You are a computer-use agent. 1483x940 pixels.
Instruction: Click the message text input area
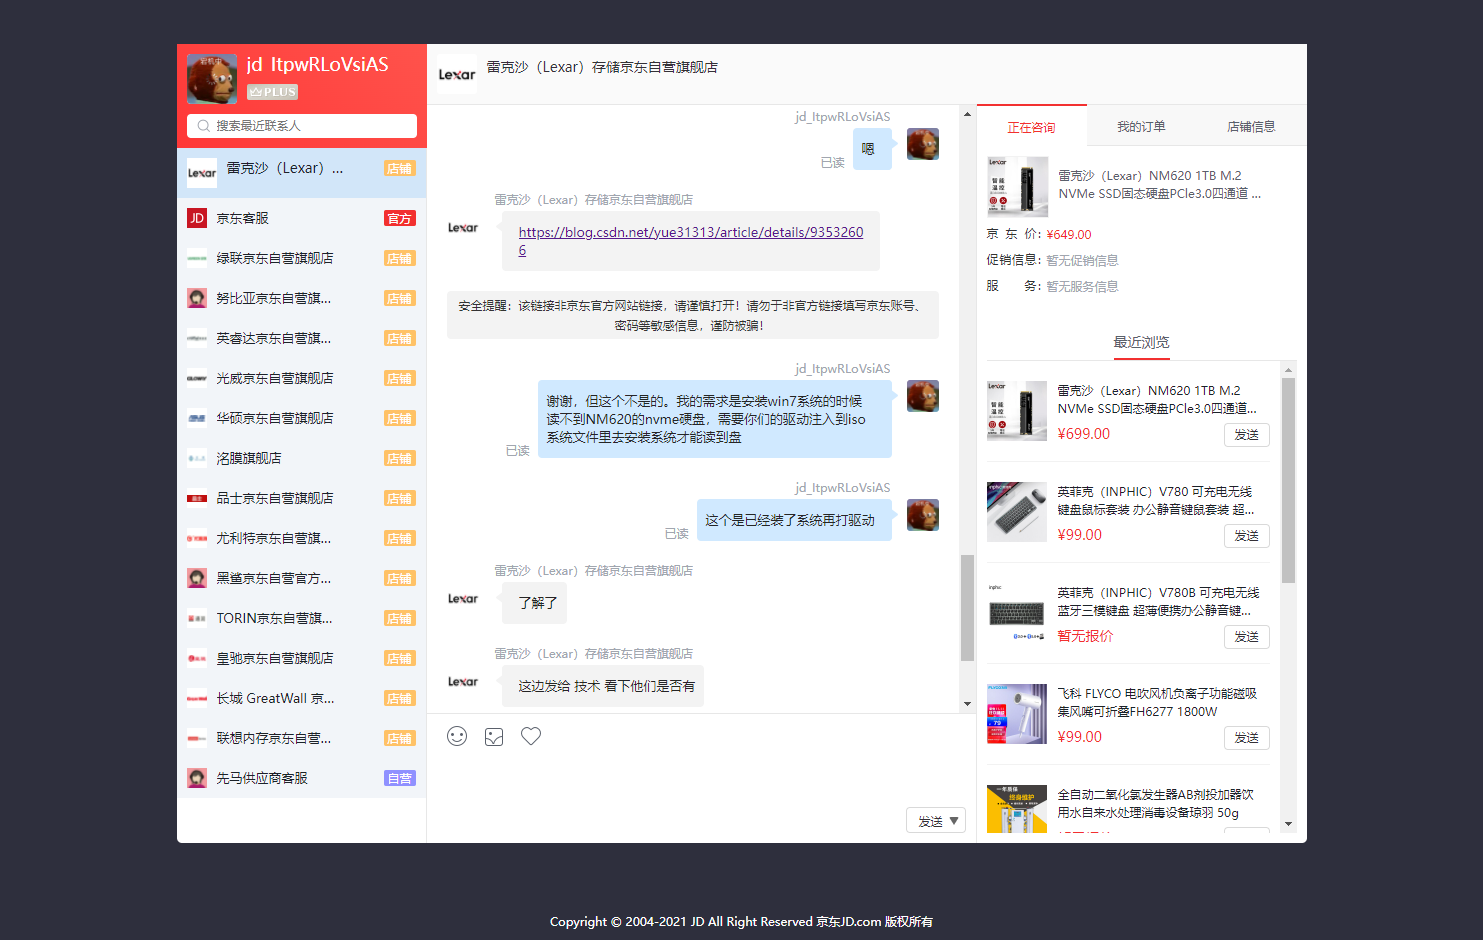click(701, 778)
